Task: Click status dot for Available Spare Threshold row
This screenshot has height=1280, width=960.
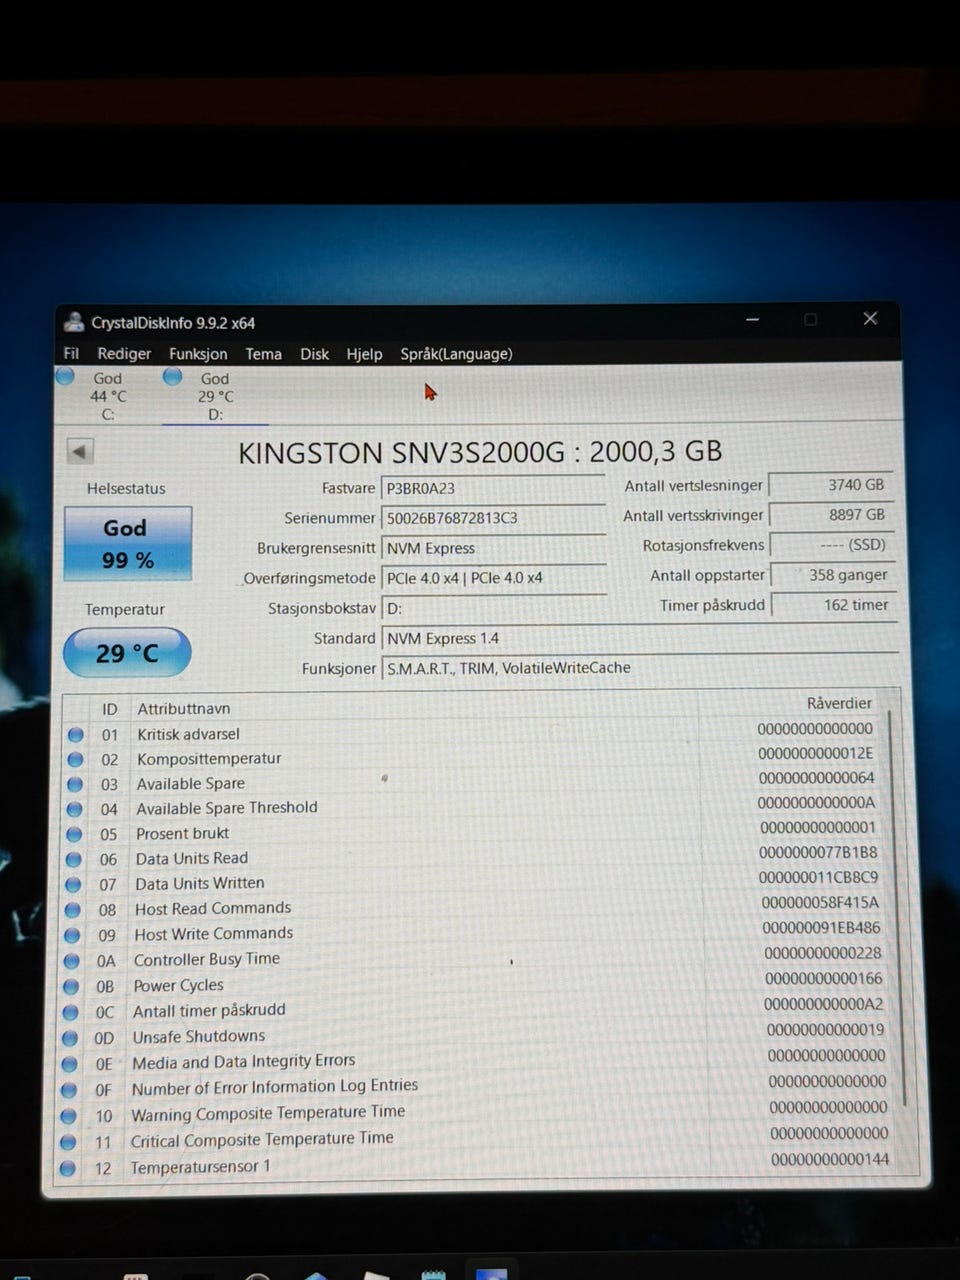Action: click(74, 809)
